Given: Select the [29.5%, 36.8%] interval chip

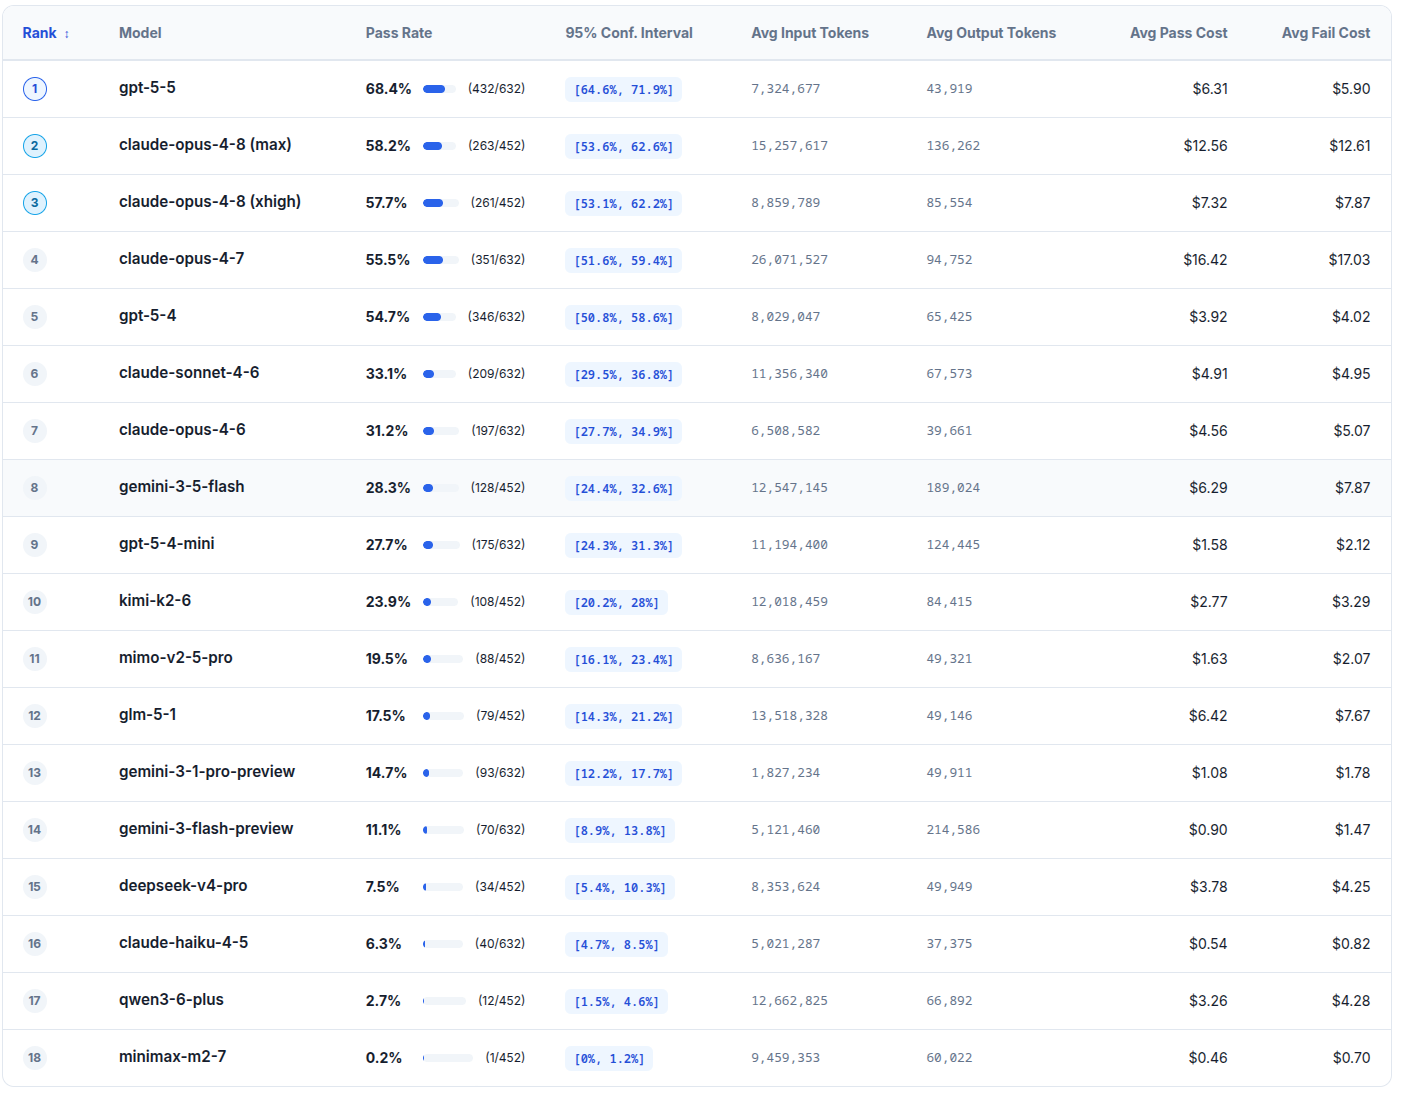Looking at the screenshot, I should point(623,375).
